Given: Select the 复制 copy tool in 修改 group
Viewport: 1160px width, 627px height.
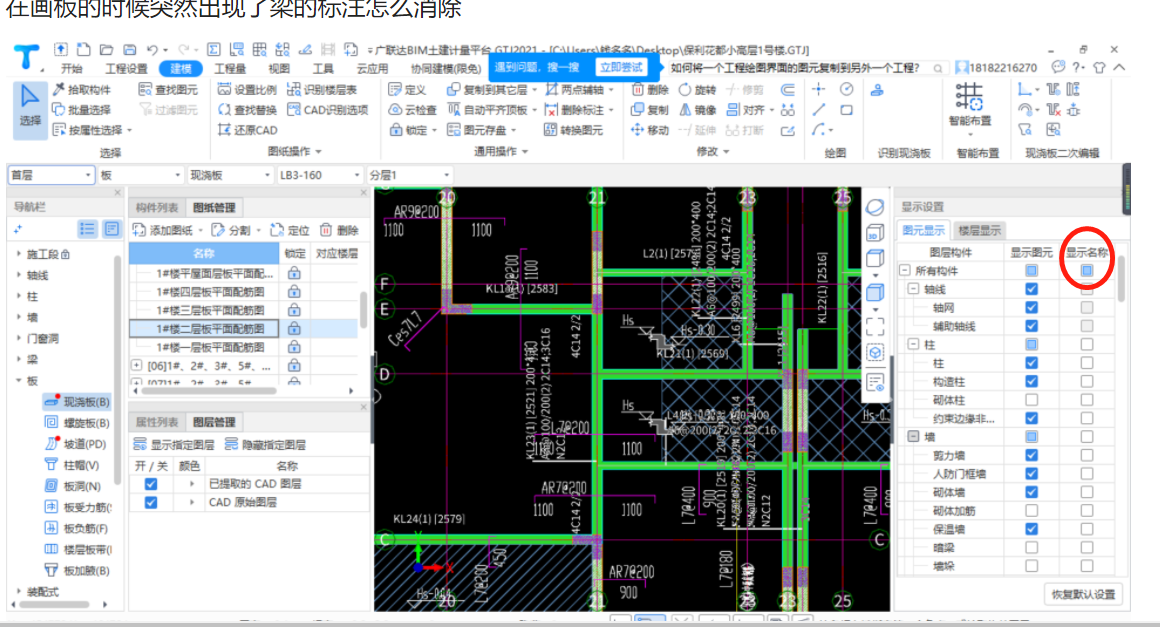Looking at the screenshot, I should (650, 109).
